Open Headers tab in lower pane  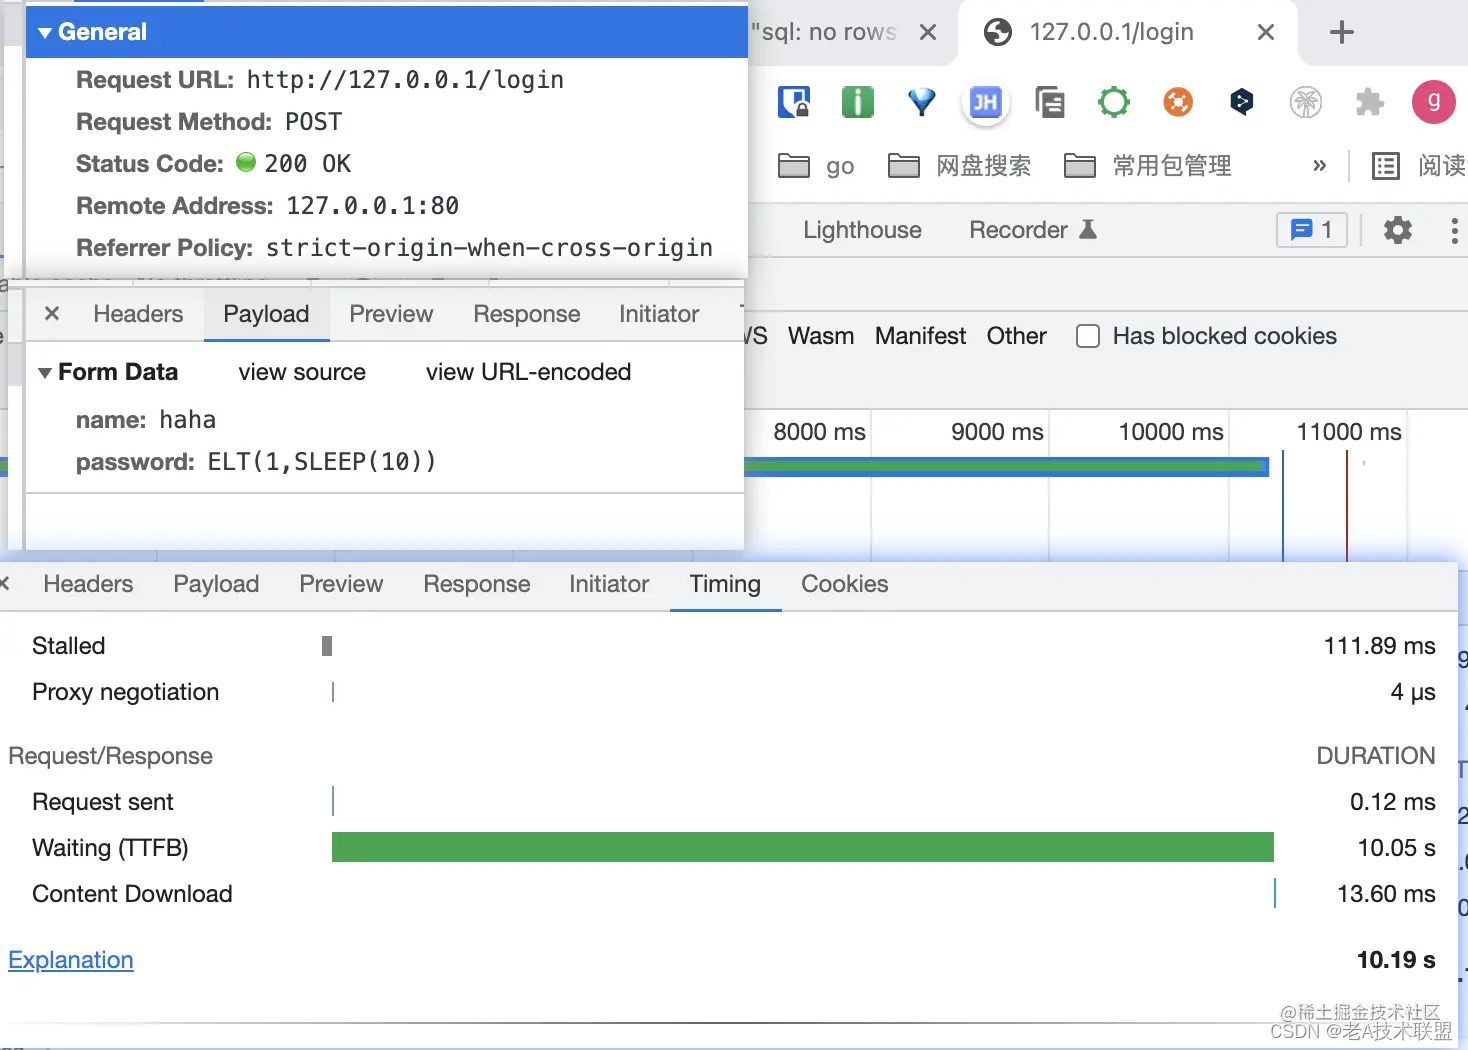[x=88, y=584]
